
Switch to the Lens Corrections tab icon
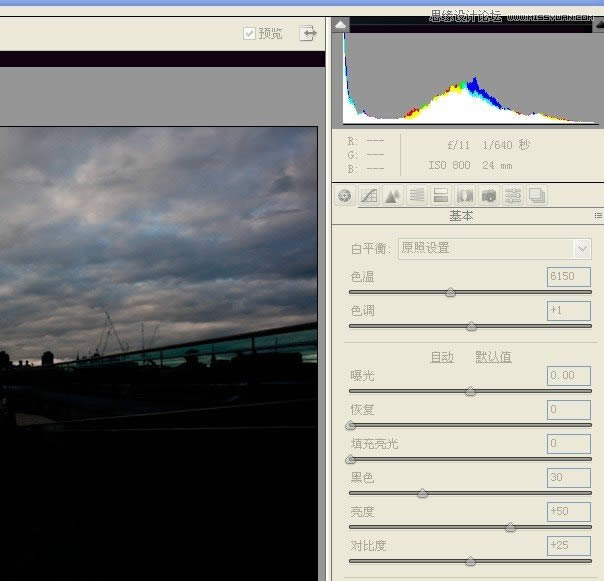click(x=465, y=196)
